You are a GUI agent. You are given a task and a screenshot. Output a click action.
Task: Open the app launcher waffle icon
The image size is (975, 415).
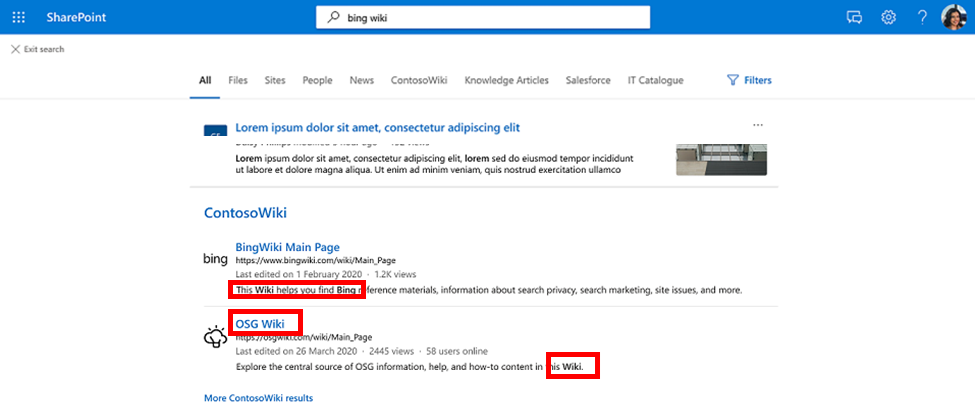(19, 17)
